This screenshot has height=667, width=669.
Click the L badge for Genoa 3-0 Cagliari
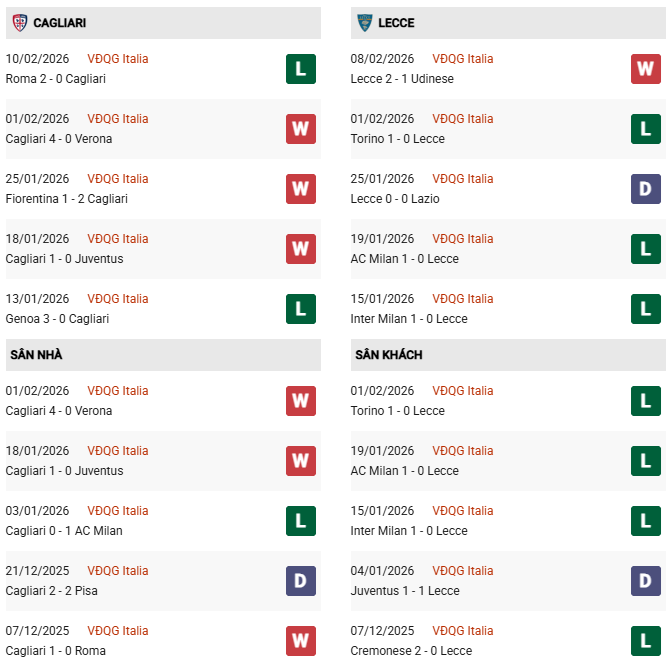(301, 309)
